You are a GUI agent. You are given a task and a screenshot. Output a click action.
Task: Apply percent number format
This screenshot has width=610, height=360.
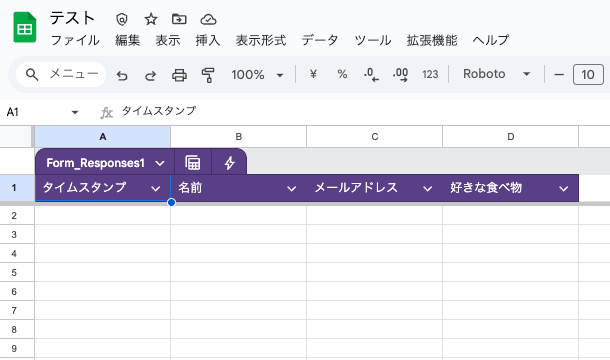click(342, 74)
